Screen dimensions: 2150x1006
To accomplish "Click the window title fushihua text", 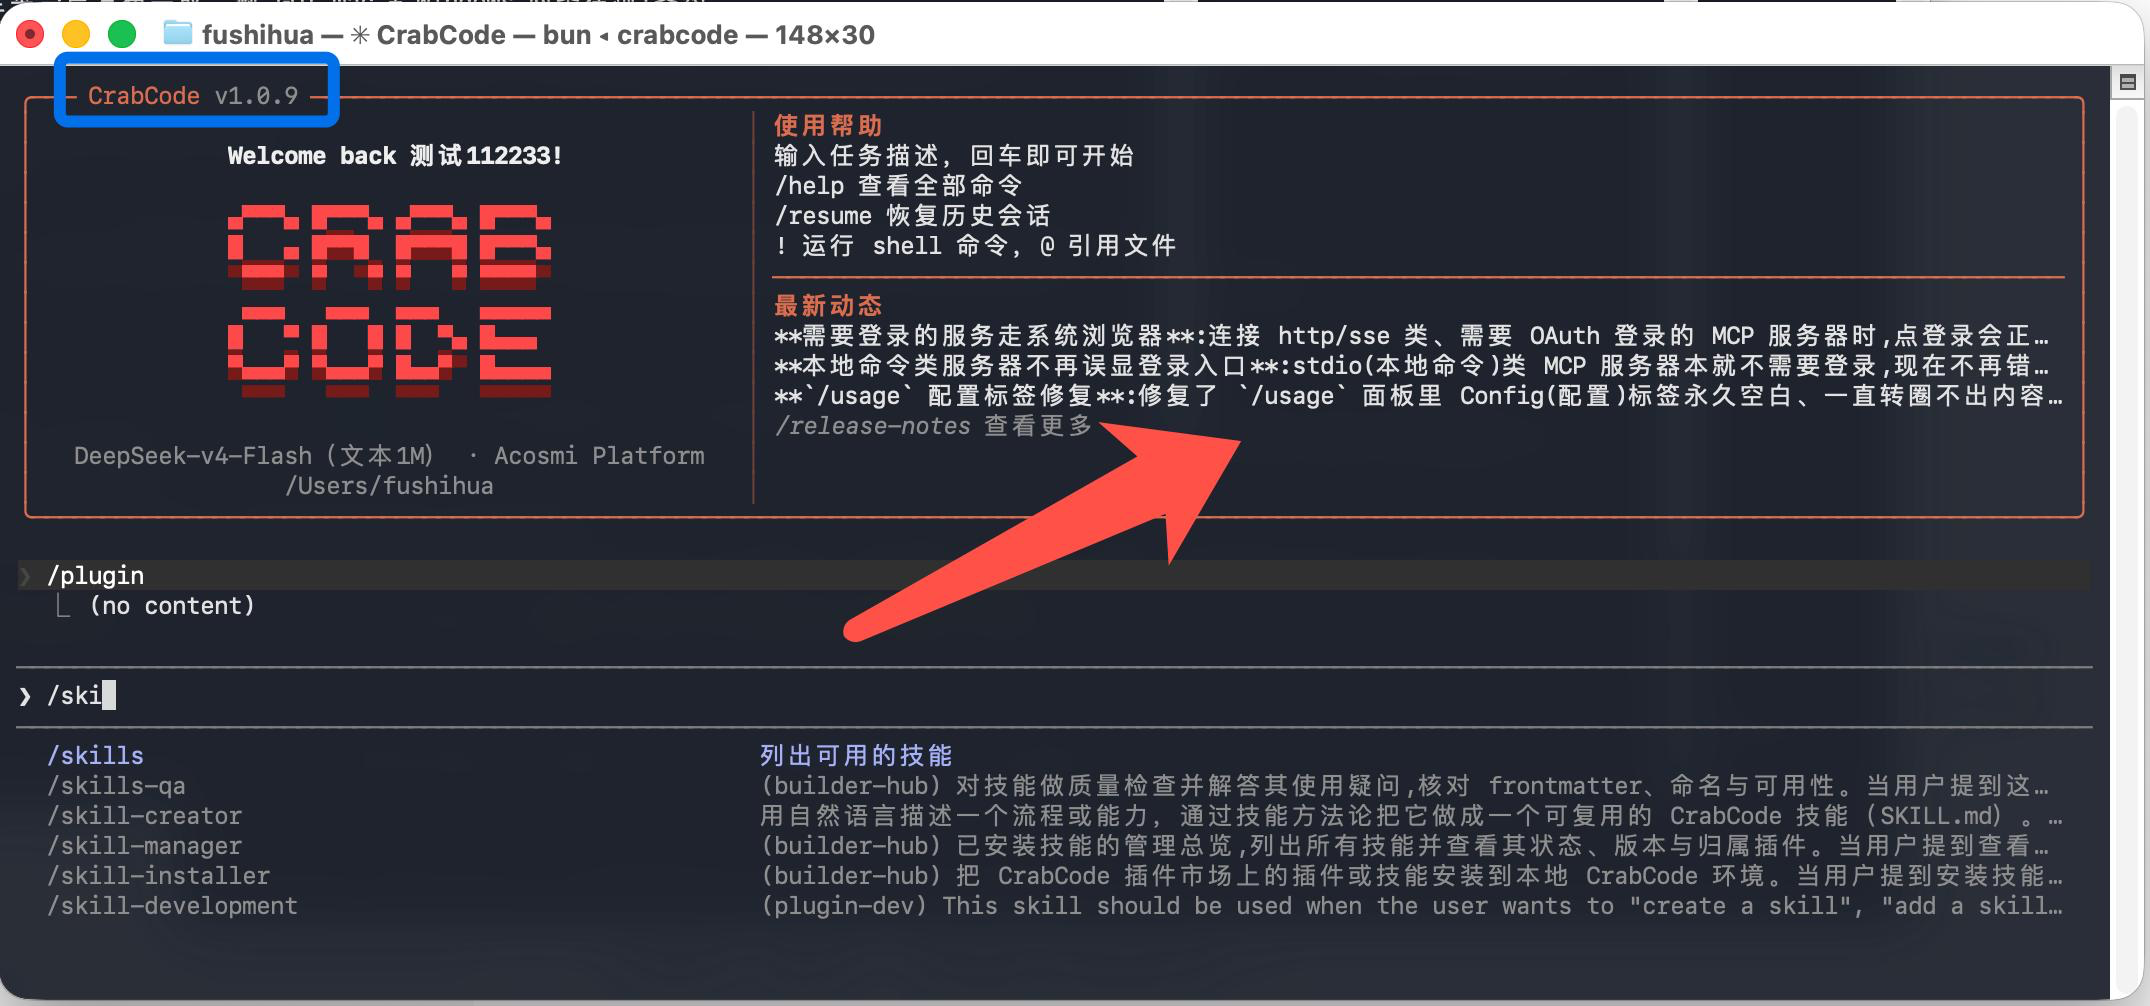I will 257,35.
